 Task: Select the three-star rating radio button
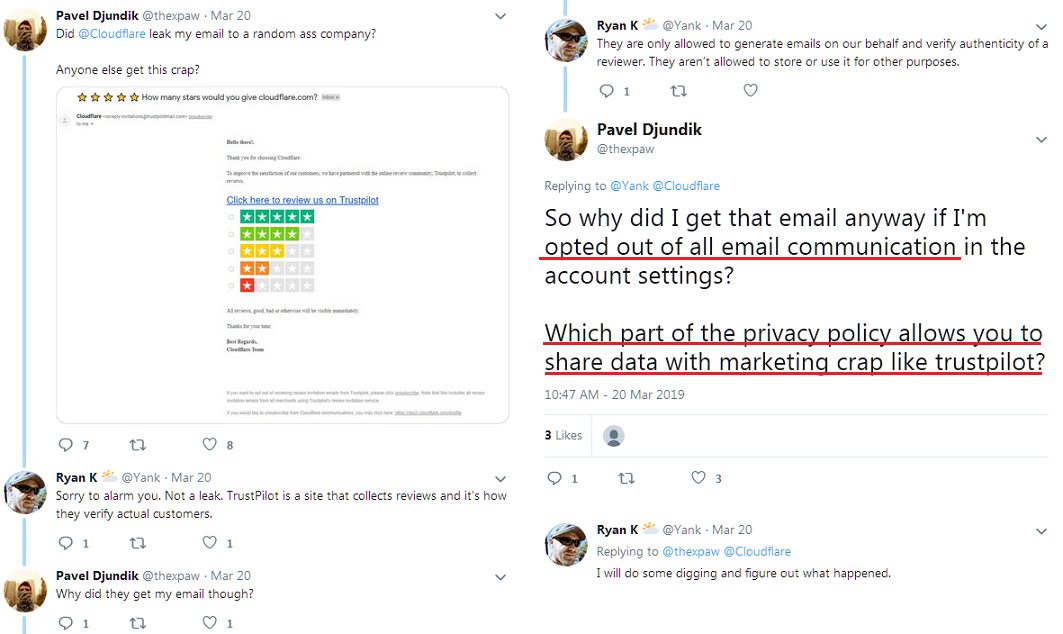tap(232, 251)
